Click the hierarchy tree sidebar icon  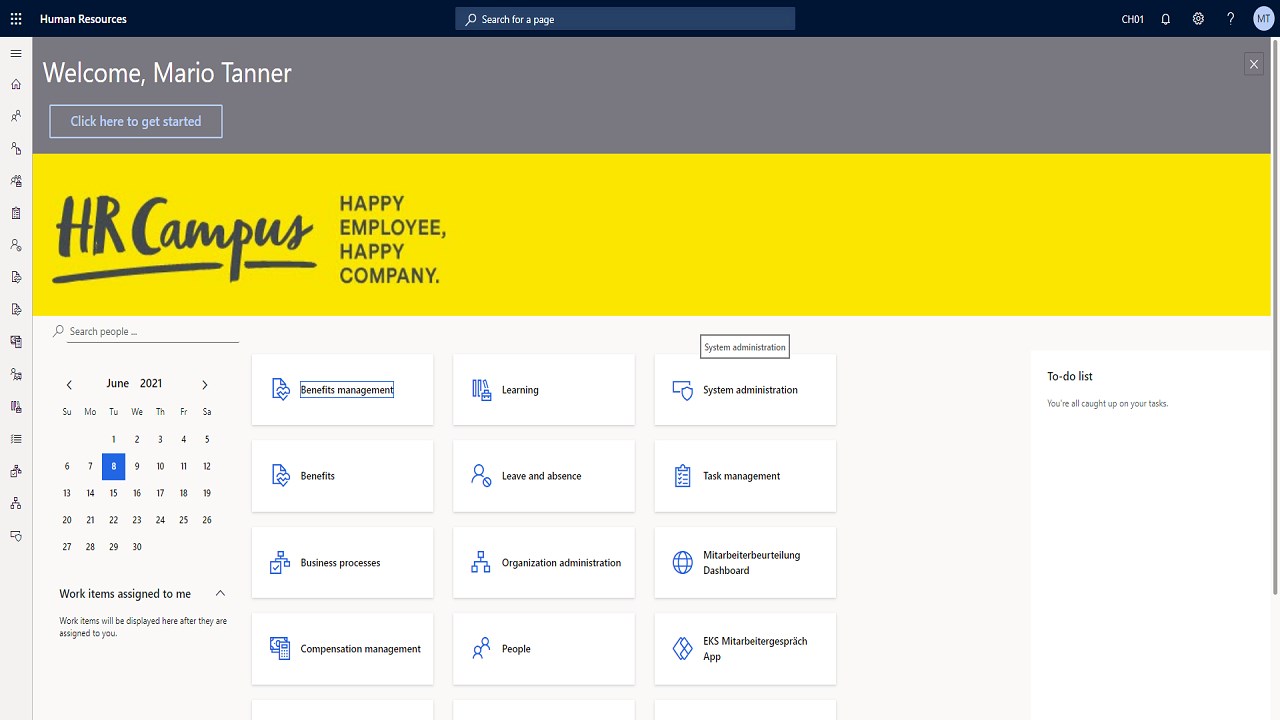click(16, 503)
